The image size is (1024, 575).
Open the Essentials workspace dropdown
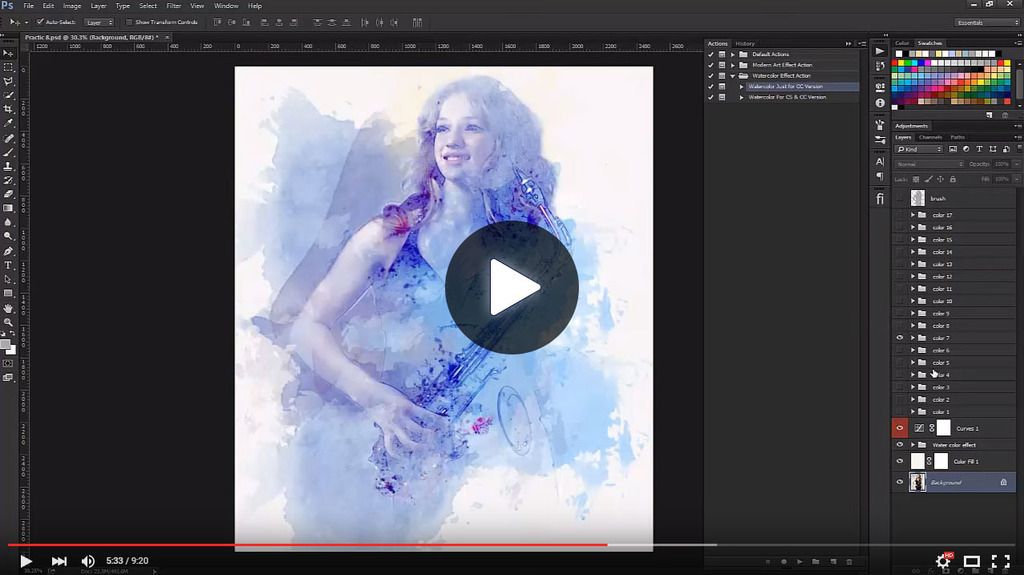(987, 22)
